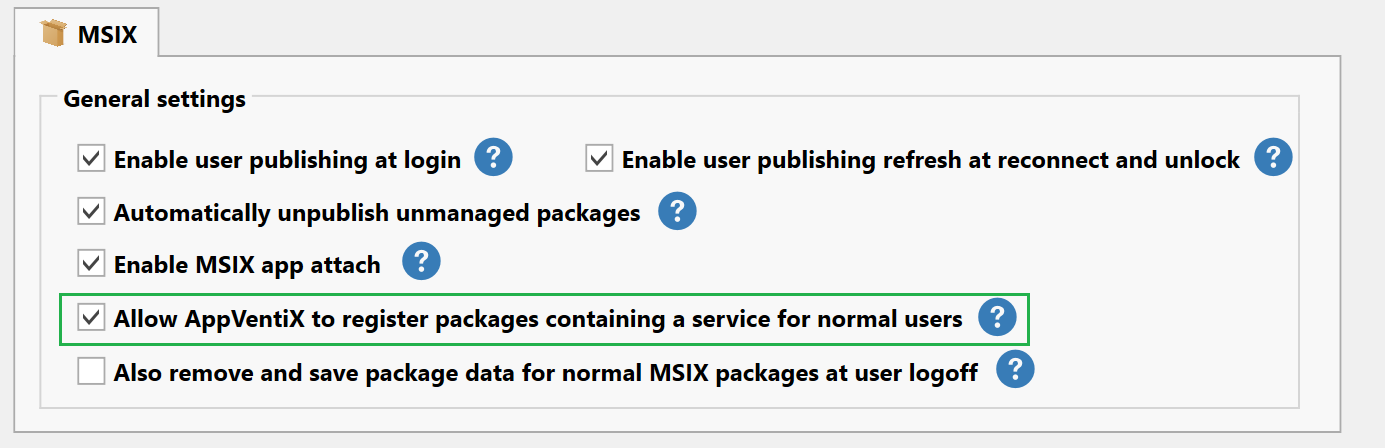Click help icon beside Enable MSIX app attach
This screenshot has width=1385, height=448.
421,263
